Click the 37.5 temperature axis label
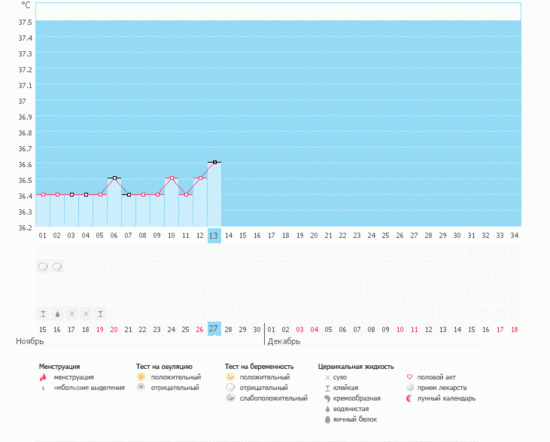Image resolution: width=550 pixels, height=442 pixels. pyautogui.click(x=25, y=22)
